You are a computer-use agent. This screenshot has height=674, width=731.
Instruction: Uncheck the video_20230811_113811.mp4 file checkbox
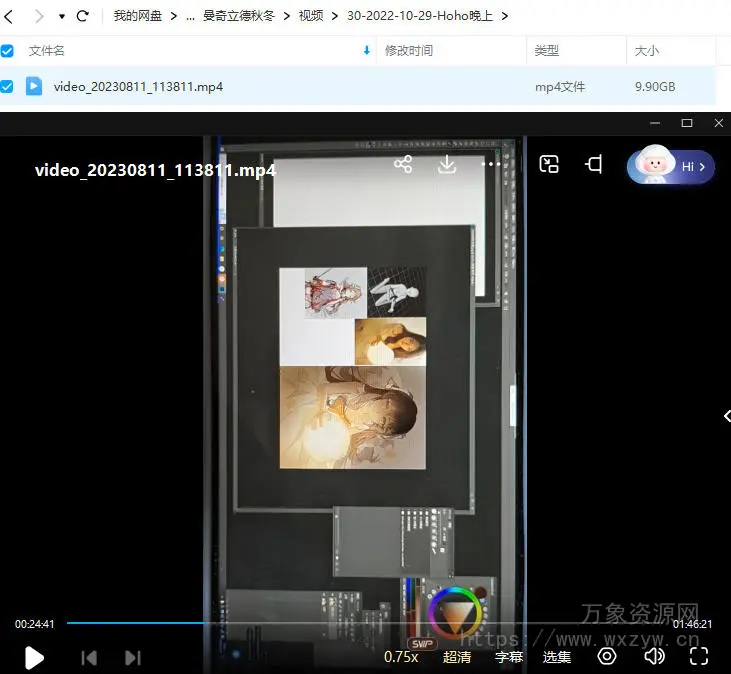8,87
